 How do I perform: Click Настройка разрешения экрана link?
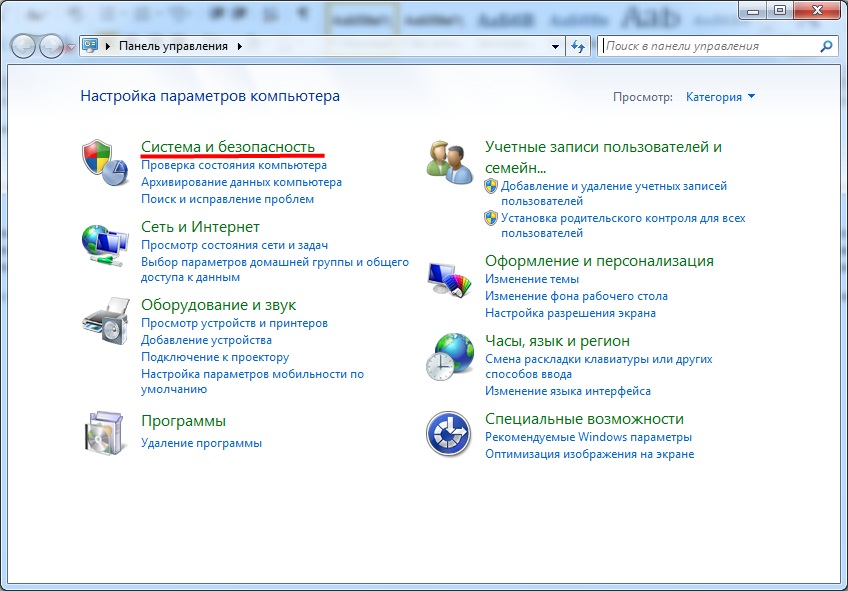[570, 313]
